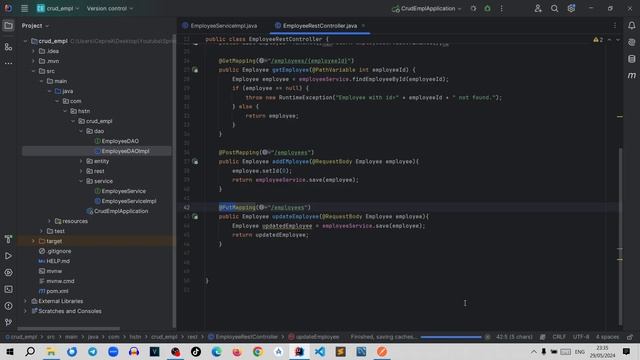Click the background task progress bar

click(451, 337)
